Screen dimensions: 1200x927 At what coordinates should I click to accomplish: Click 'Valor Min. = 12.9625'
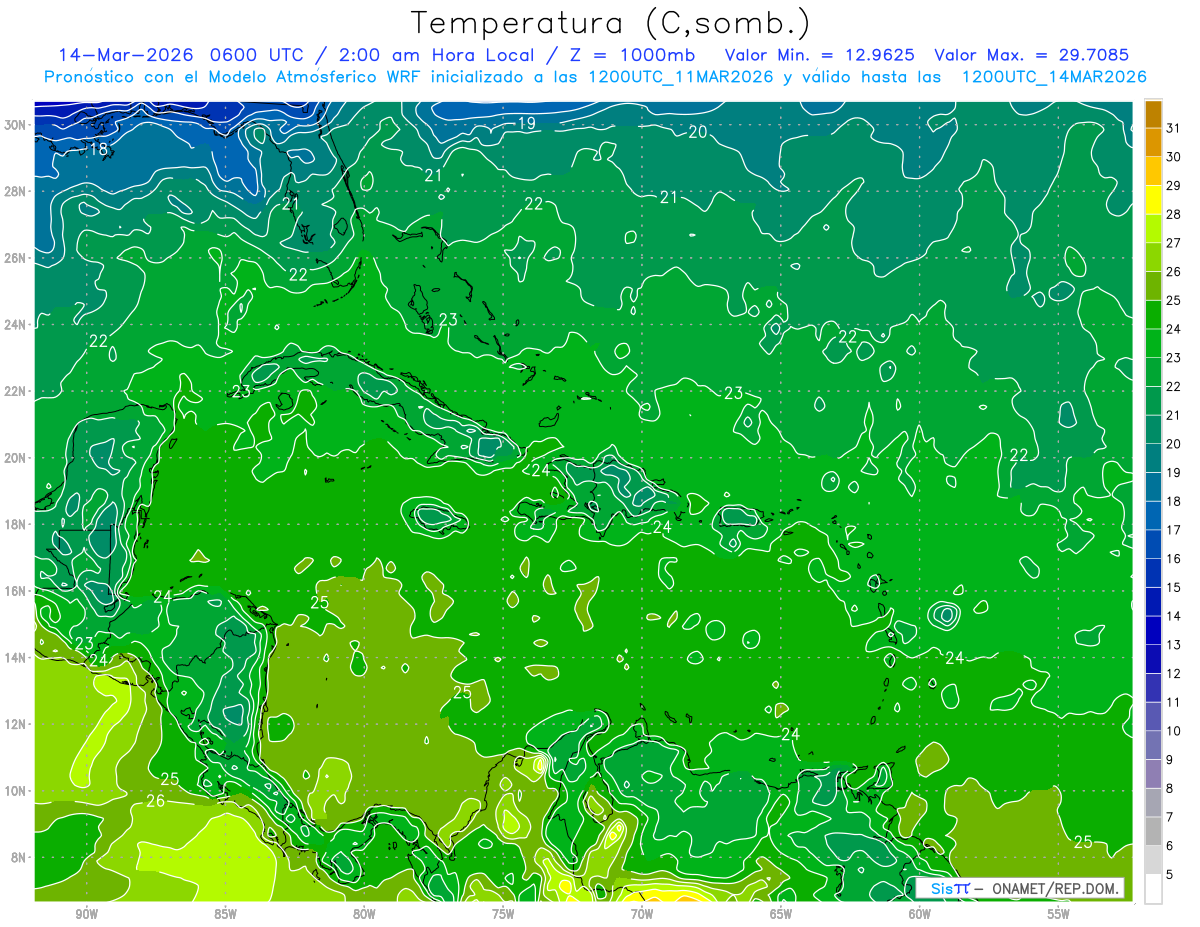point(819,55)
